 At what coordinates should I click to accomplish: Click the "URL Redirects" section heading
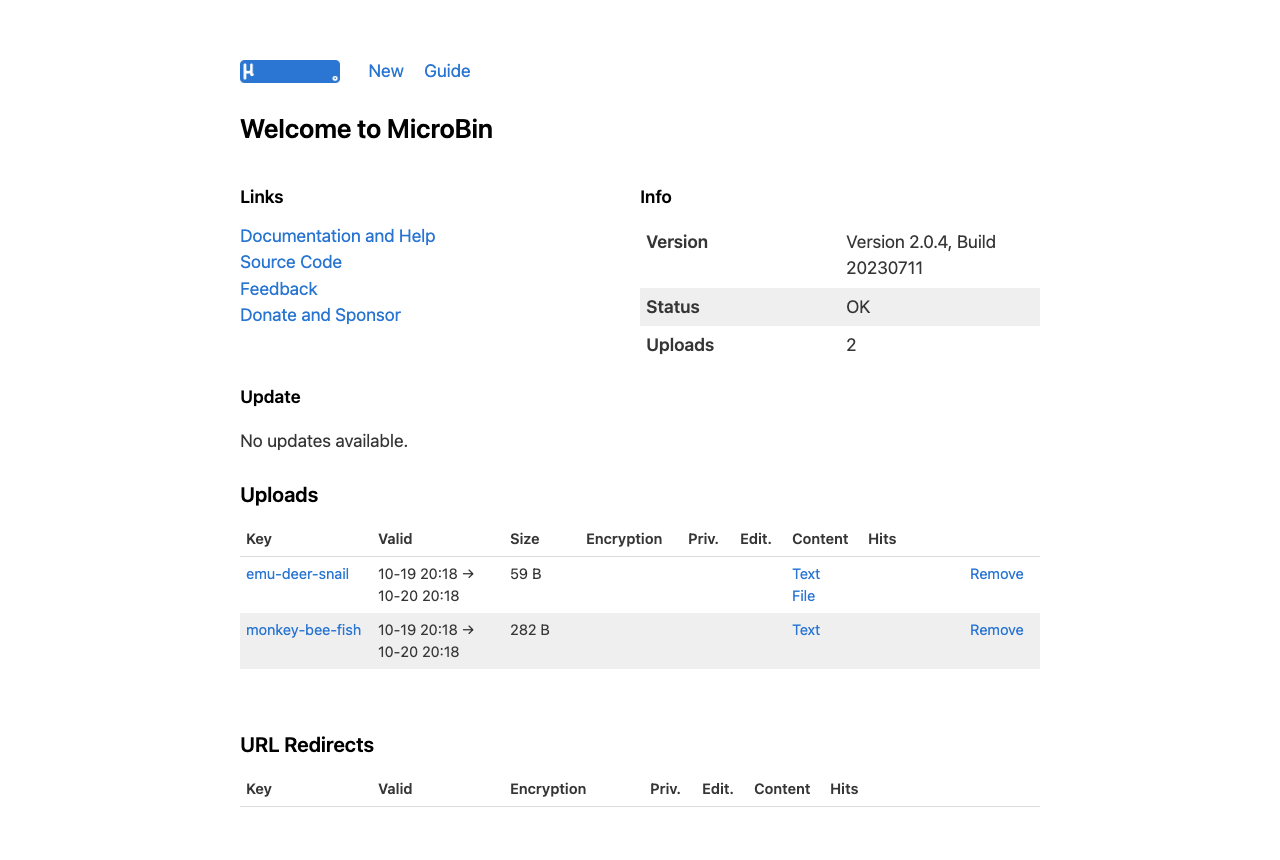(x=307, y=745)
